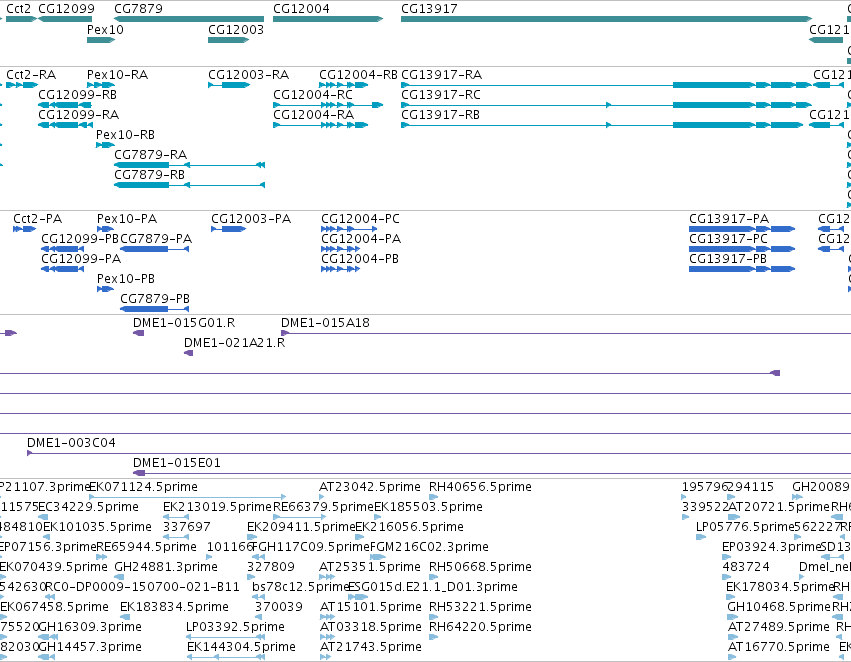
Task: Click the CG12004-PB protein label
Action: 360,259
